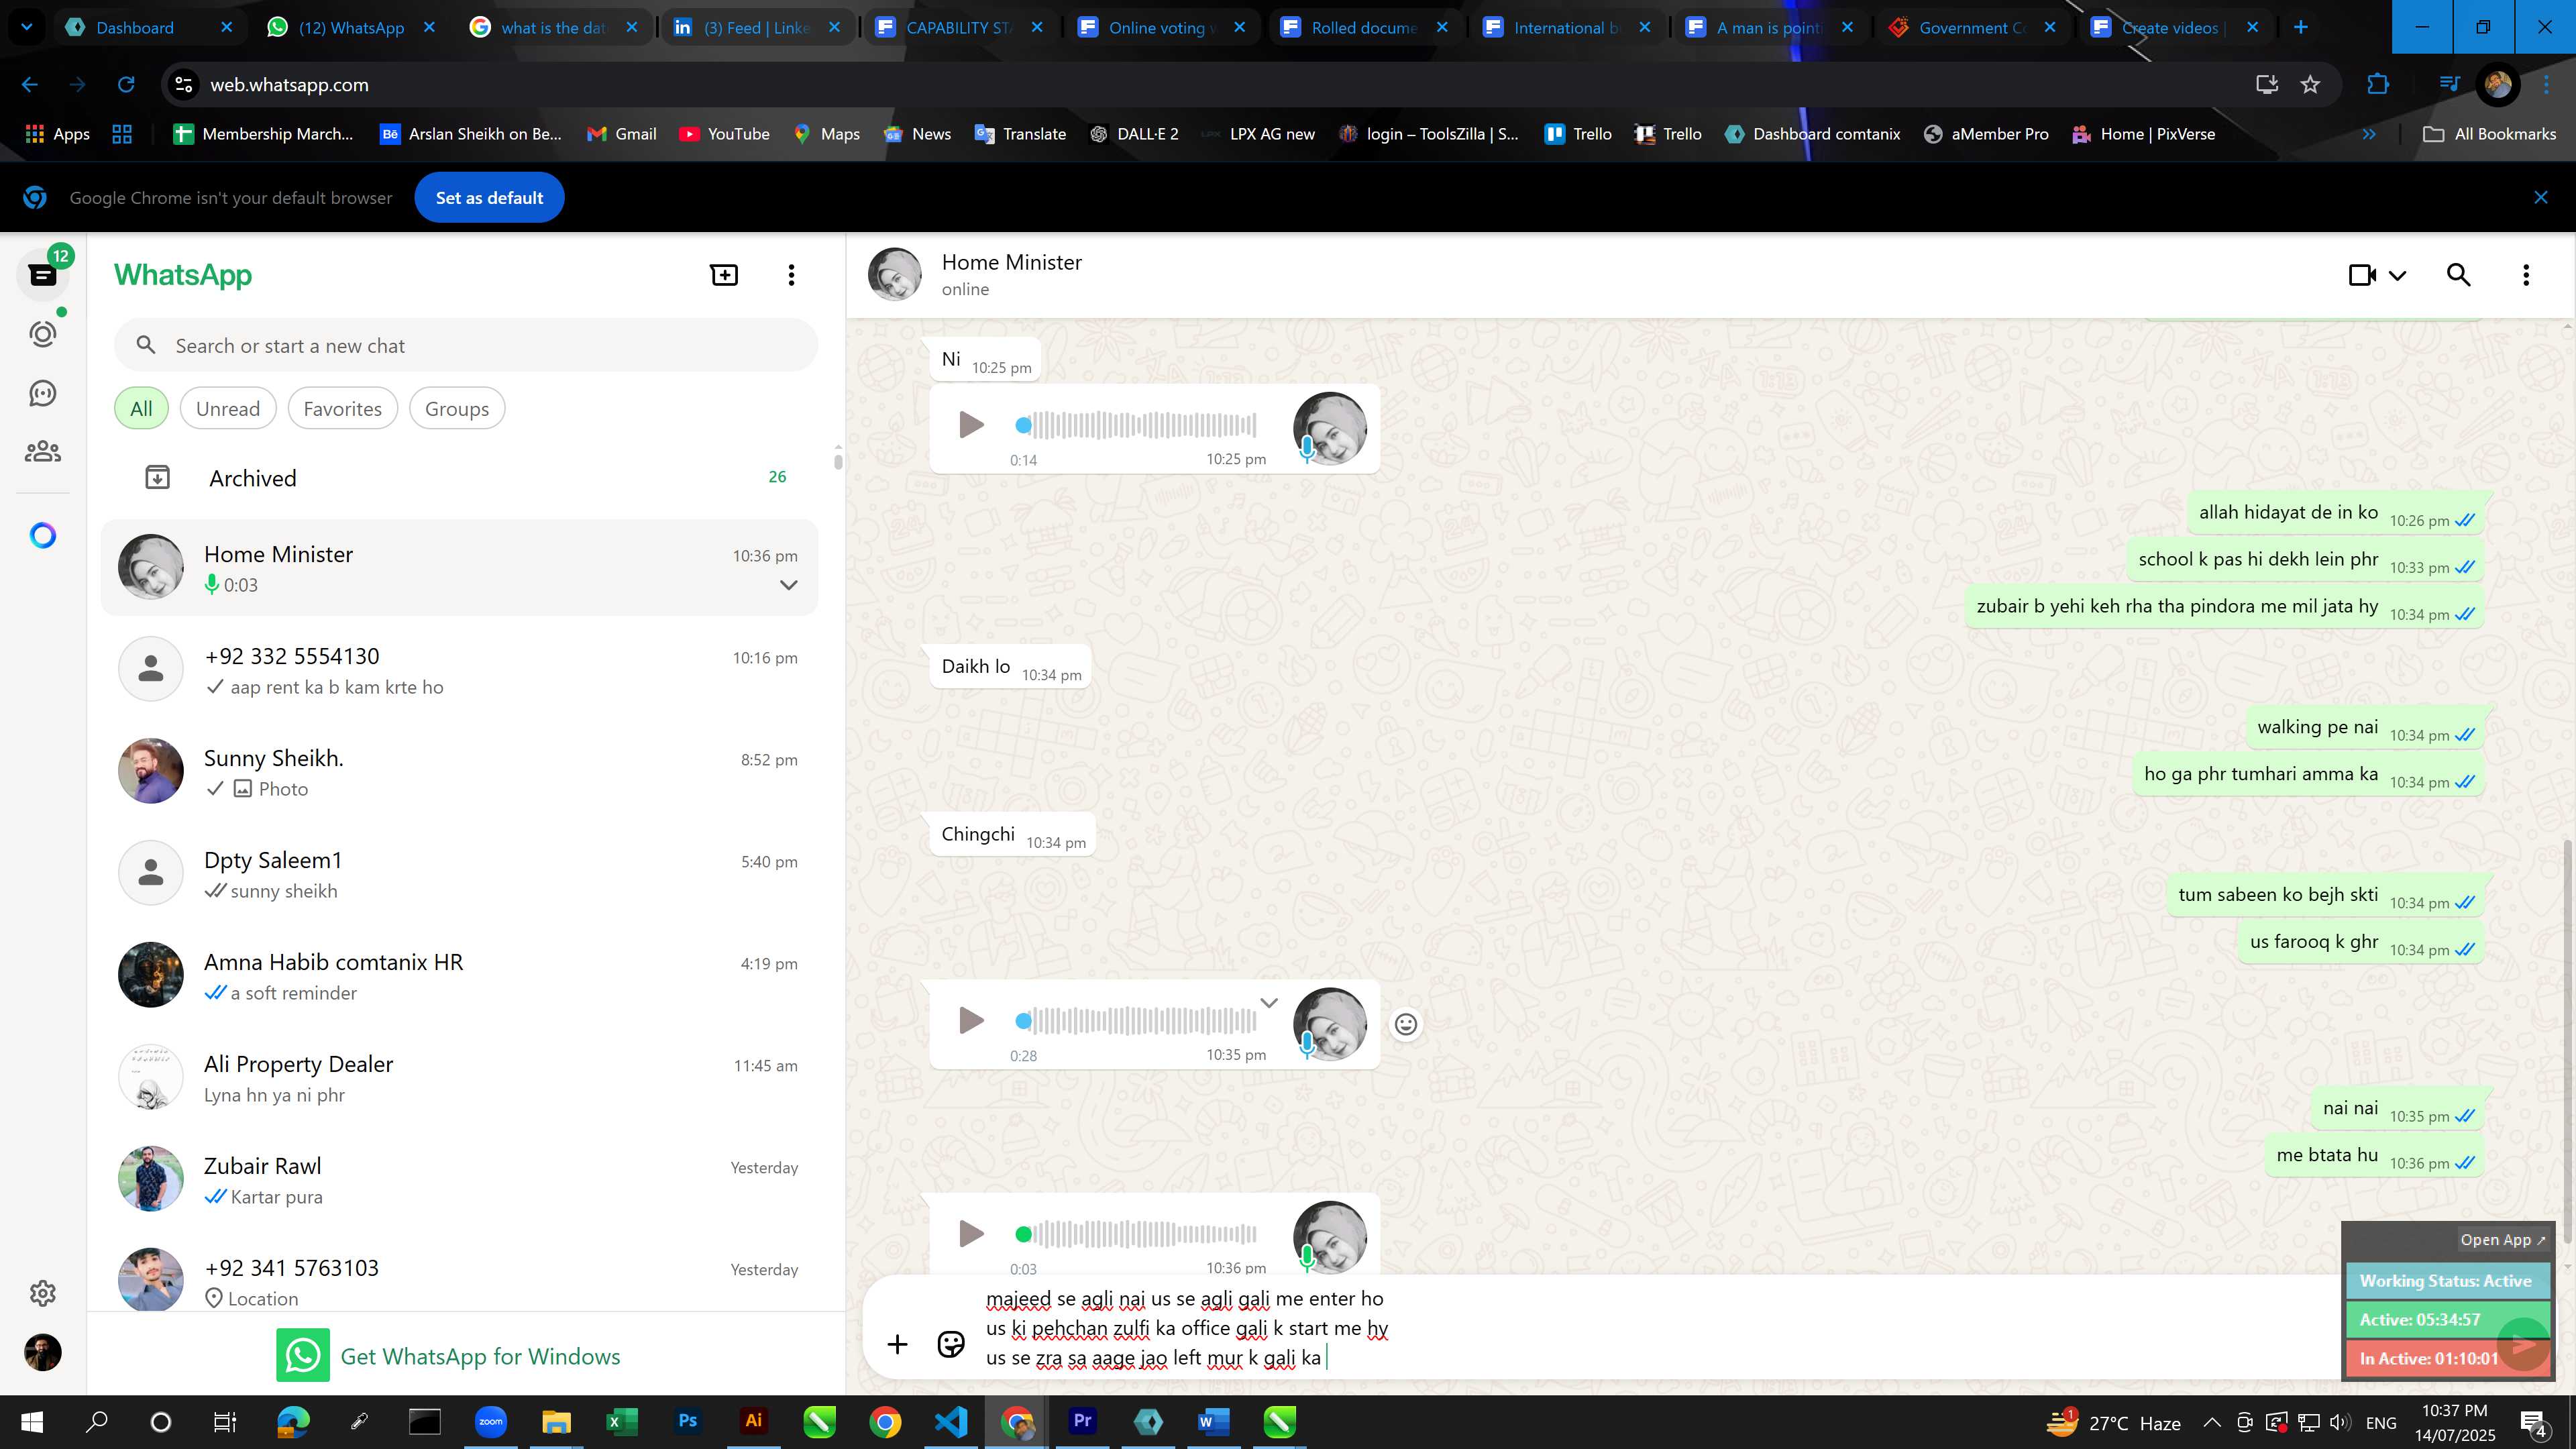Dismiss the default browser notification bar
Image resolution: width=2576 pixels, height=1449 pixels.
pyautogui.click(x=2540, y=198)
